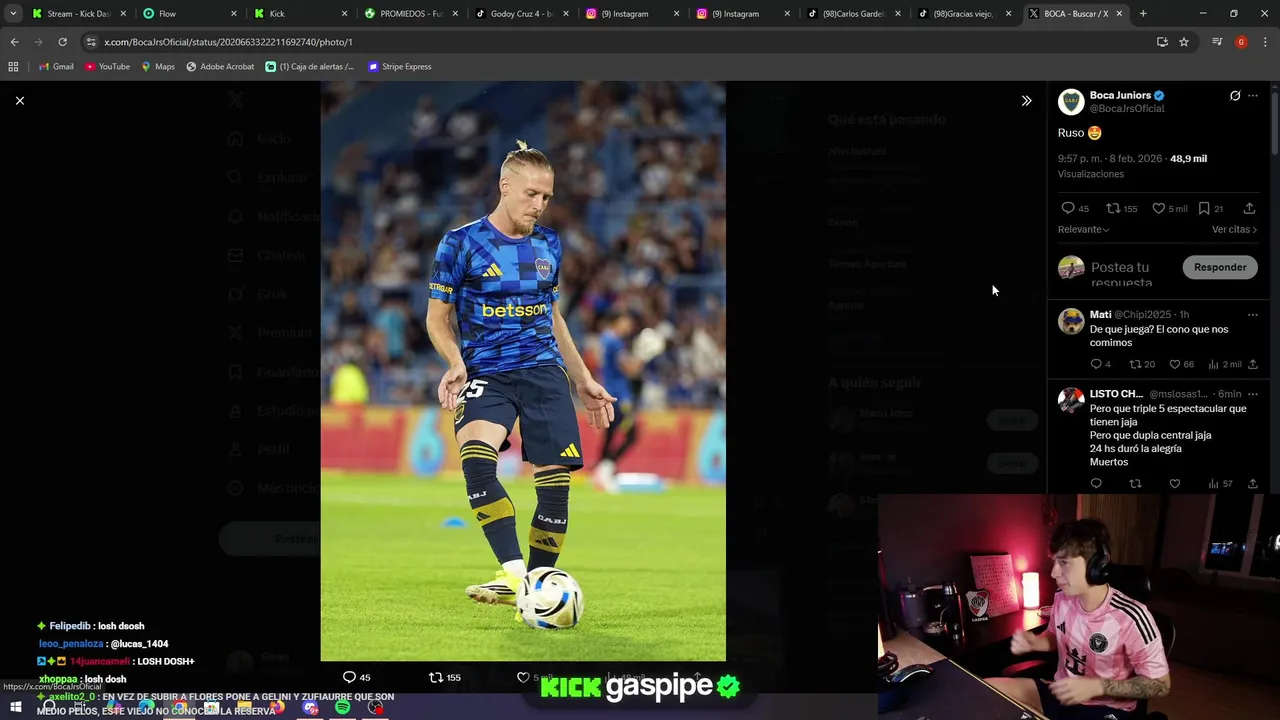The height and width of the screenshot is (720, 1280).
Task: Open the Stripe Express bookmark
Action: [x=399, y=67]
